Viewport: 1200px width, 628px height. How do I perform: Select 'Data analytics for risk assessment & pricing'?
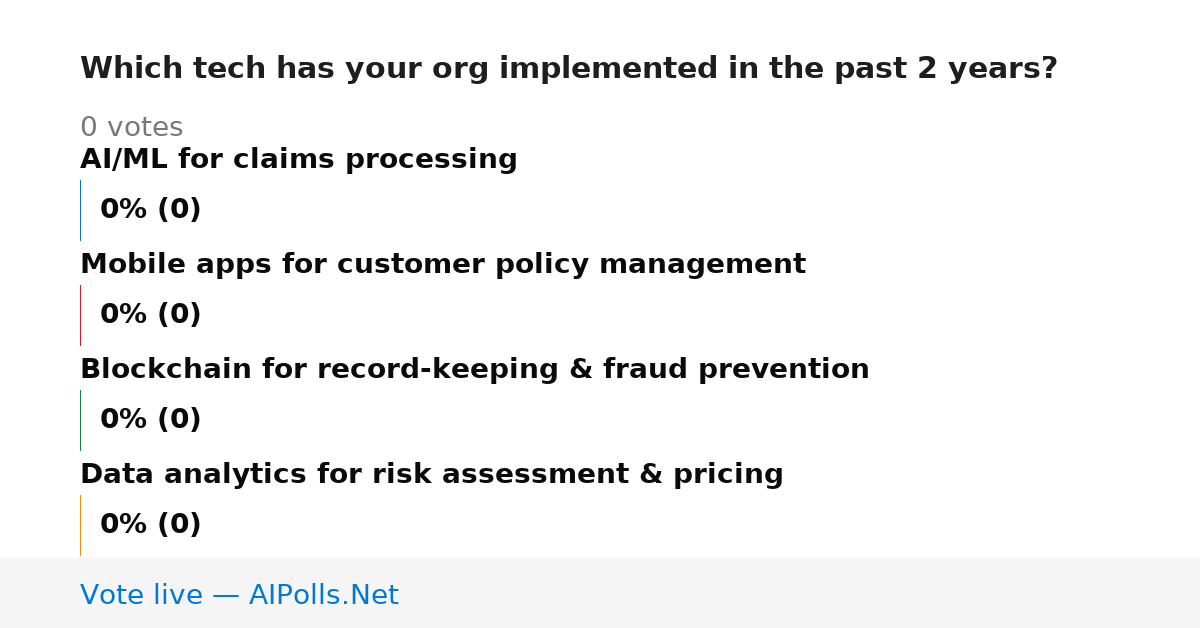(x=432, y=475)
